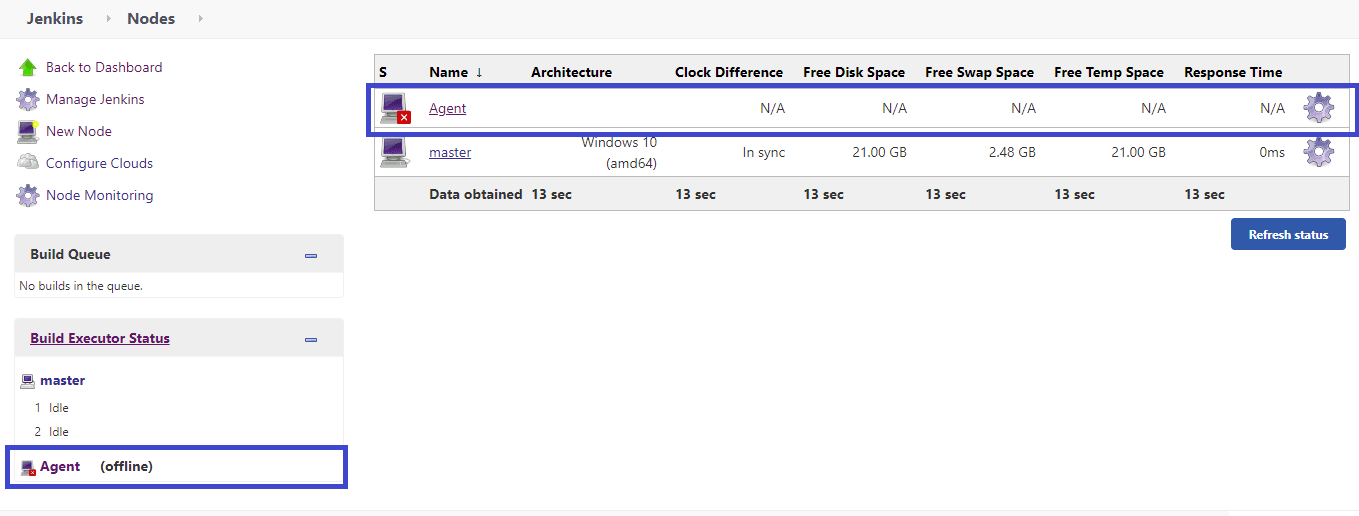Sort by Free Swap Space column header
Image resolution: width=1359 pixels, height=516 pixels.
tap(980, 72)
